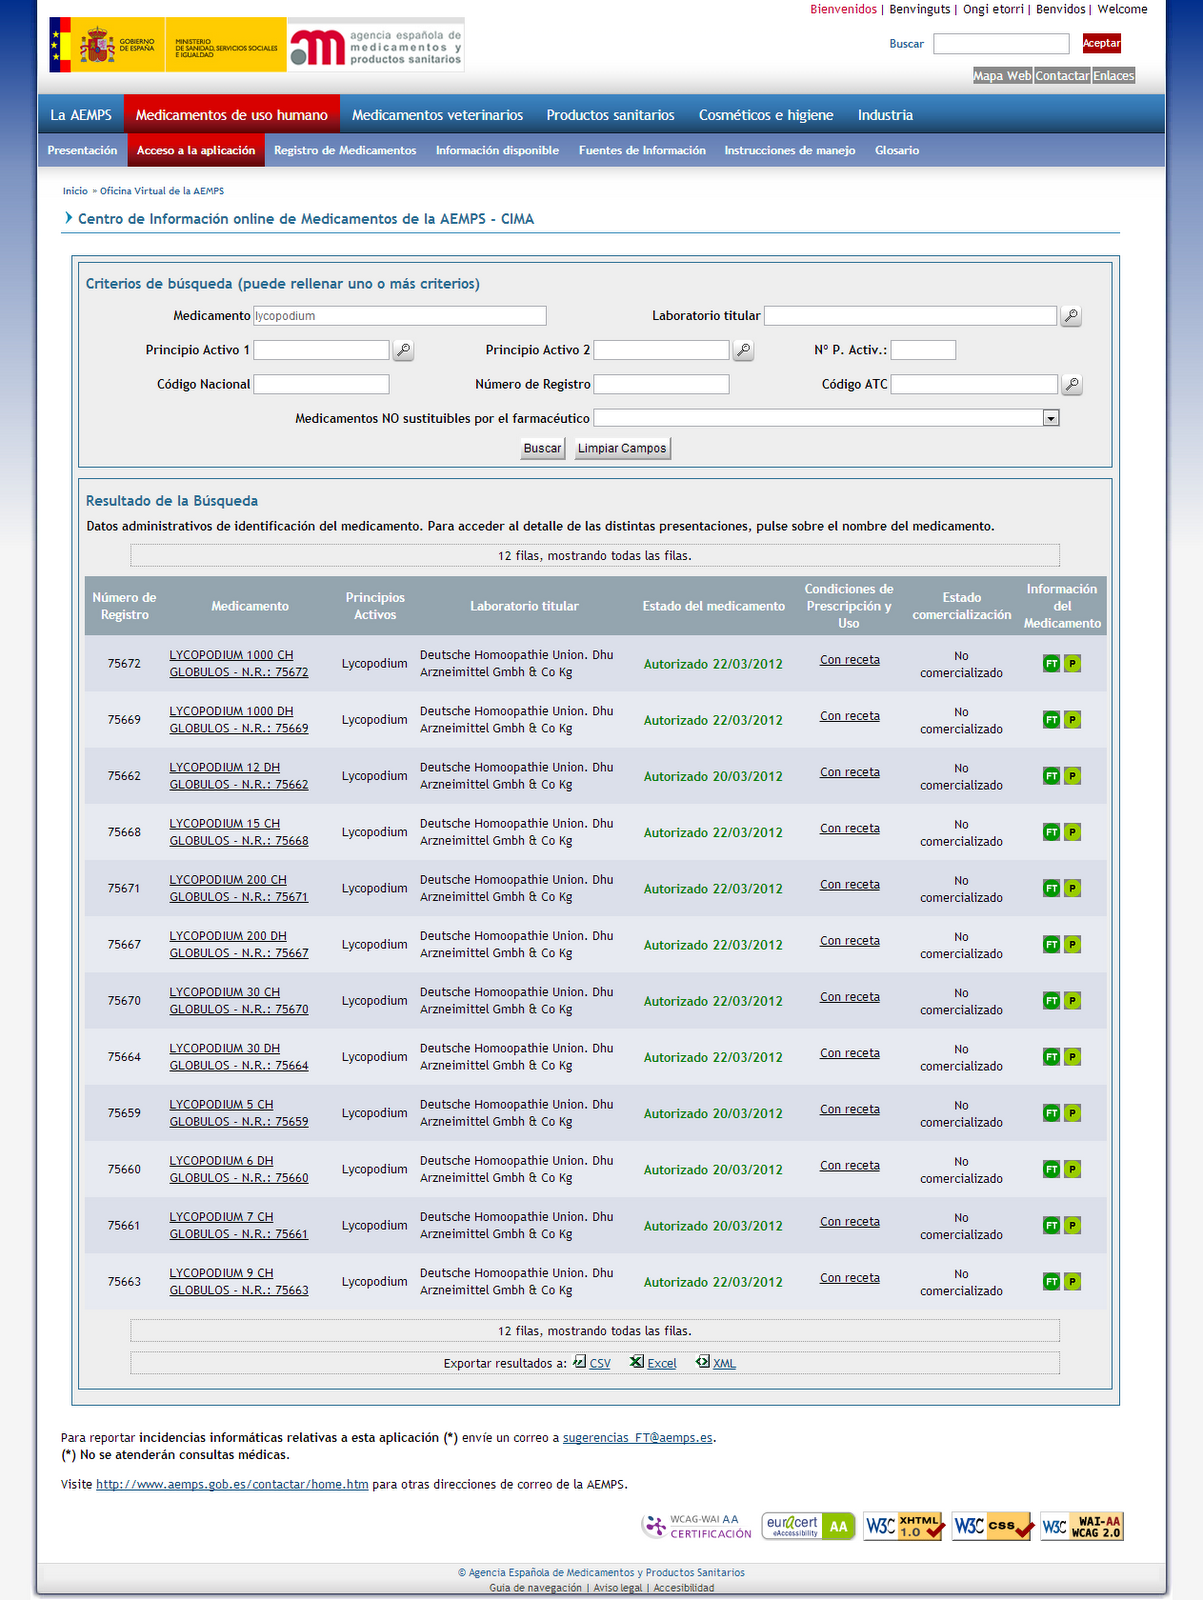Open P icon for Lycopodium 30 CH

[1072, 1001]
